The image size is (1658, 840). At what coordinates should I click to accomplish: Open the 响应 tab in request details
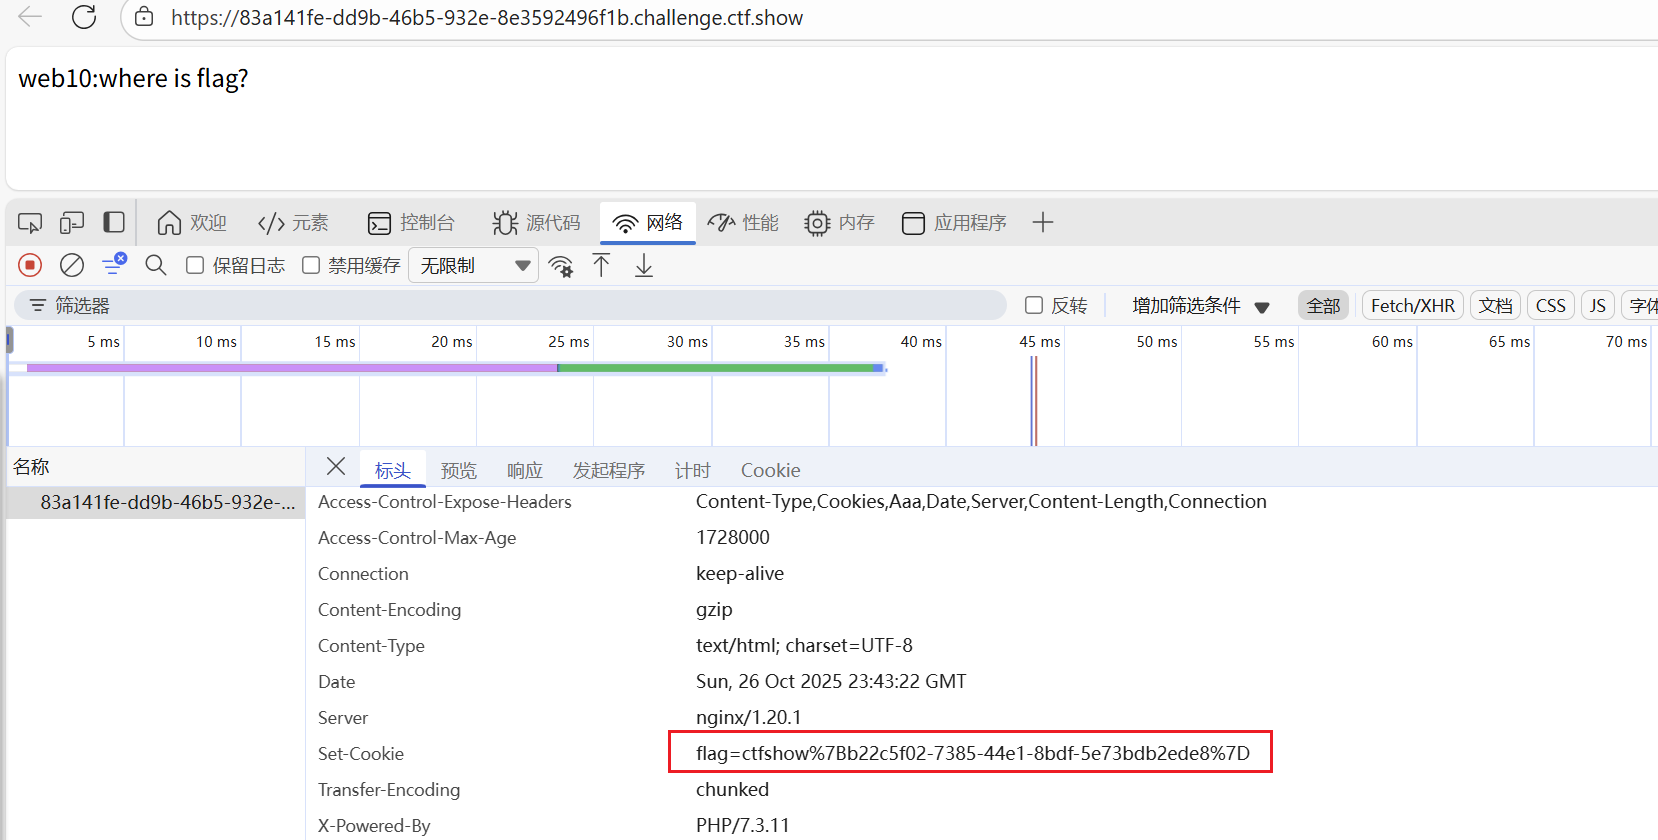524,470
